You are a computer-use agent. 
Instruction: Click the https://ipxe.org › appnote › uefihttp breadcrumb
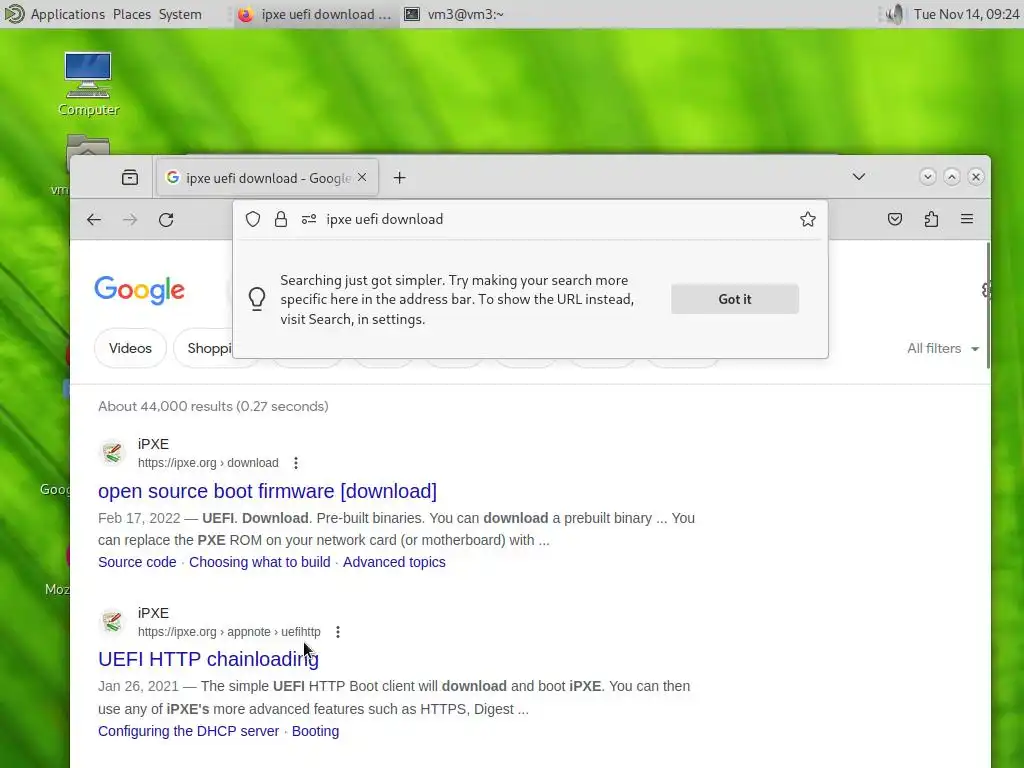(229, 632)
